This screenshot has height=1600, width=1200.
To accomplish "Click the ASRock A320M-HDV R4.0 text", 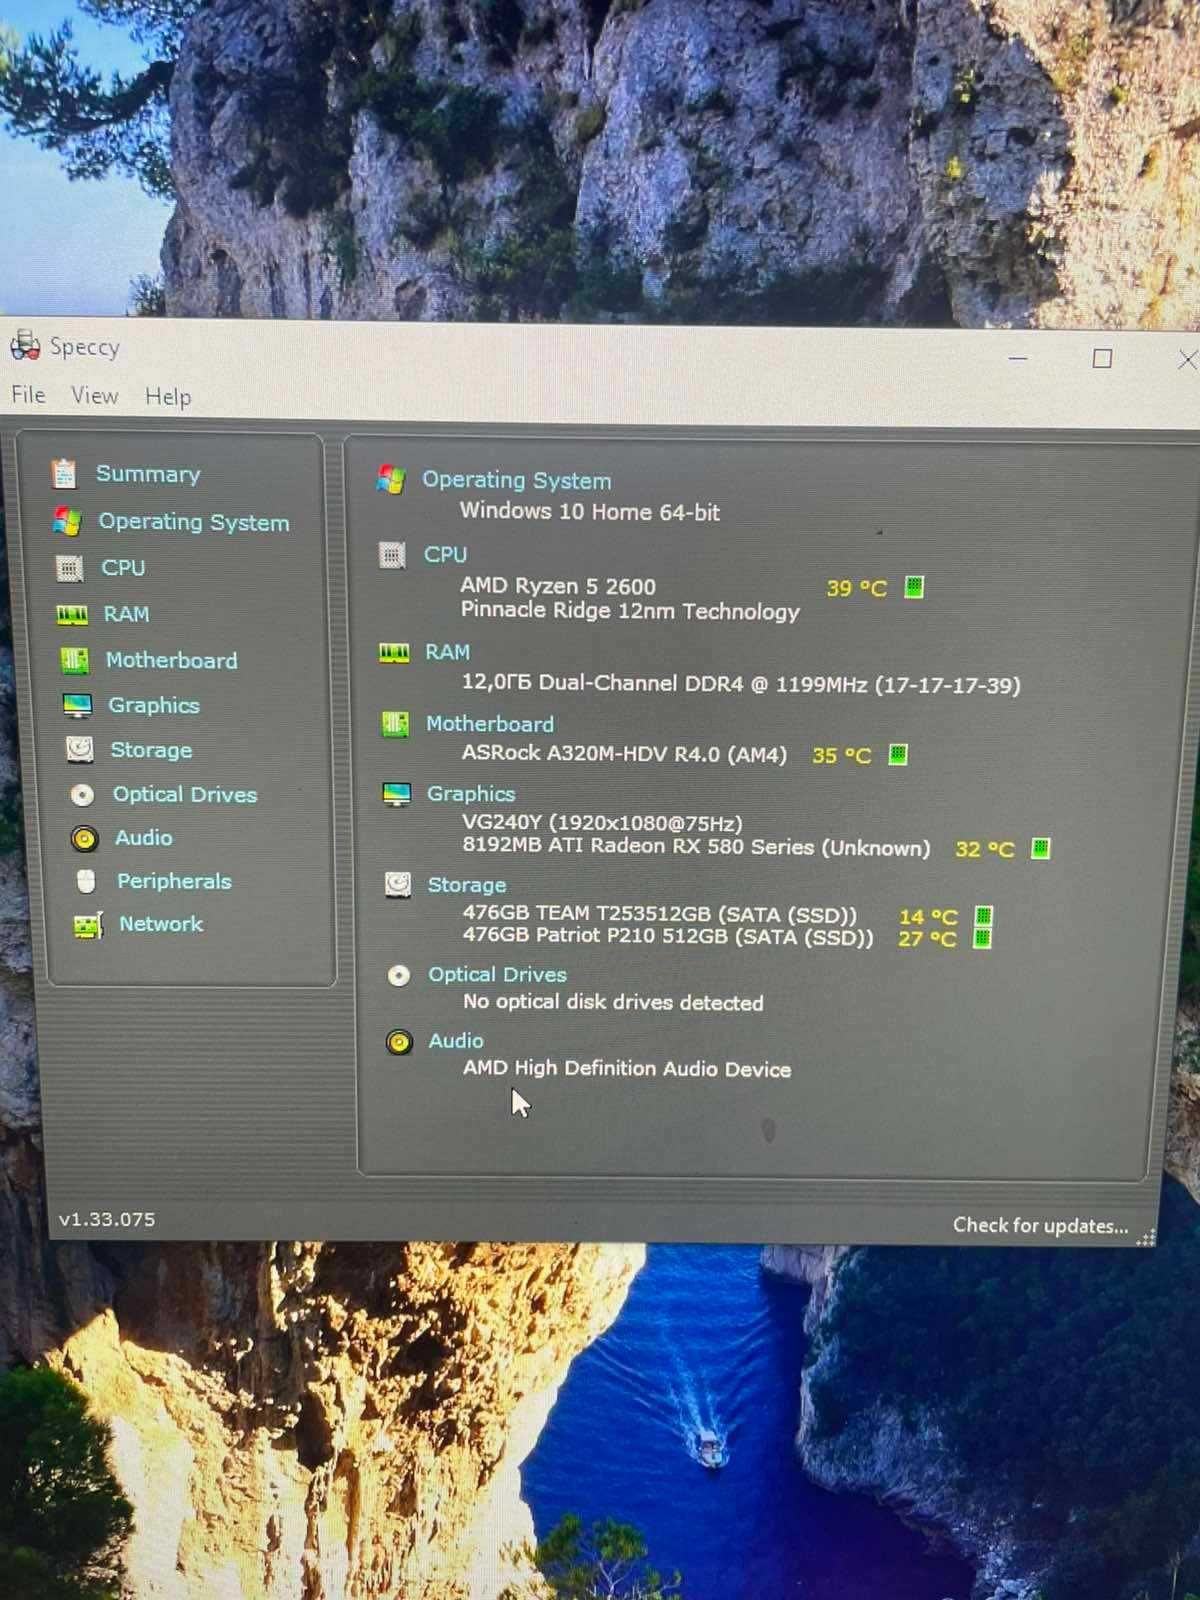I will coord(625,754).
